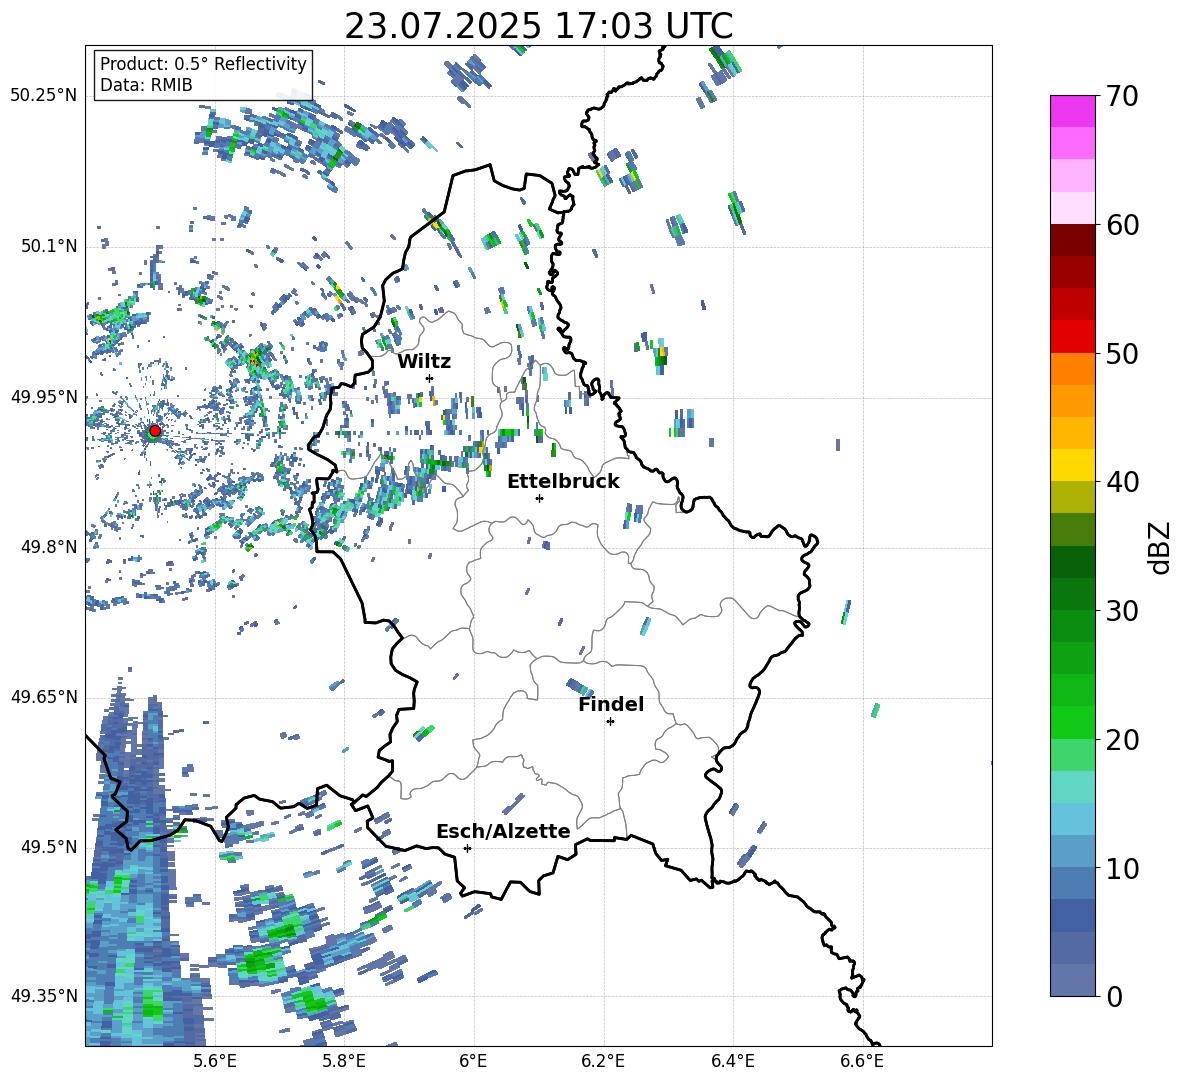This screenshot has height=1081, width=1184.
Task: Click the 50.1°N latitude label
Action: tap(49, 246)
